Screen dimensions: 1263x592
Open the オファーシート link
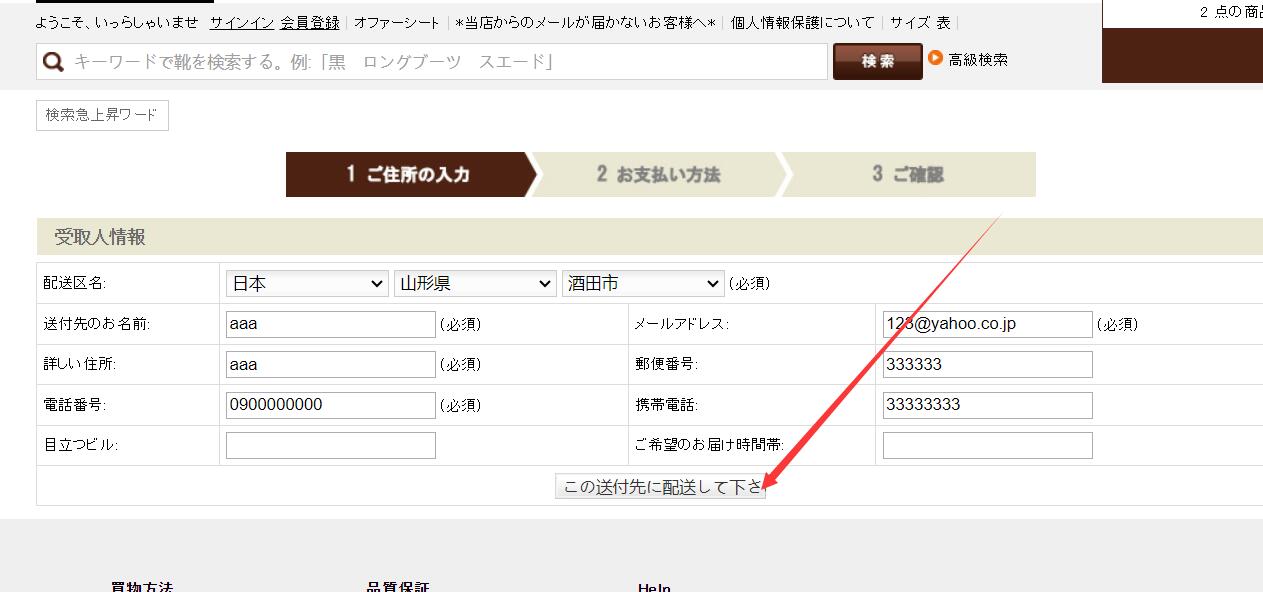click(396, 22)
